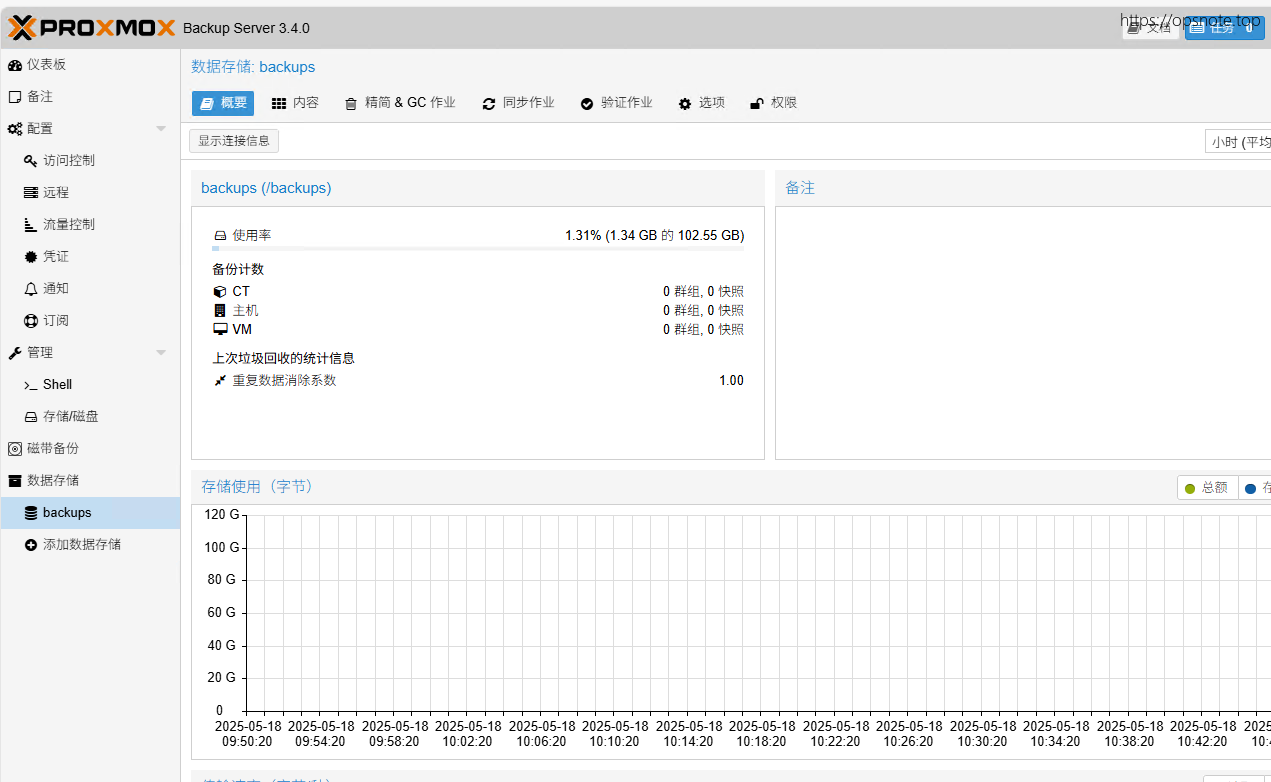Click the 磁带备份 tape backup icon
The width and height of the screenshot is (1271, 782).
[x=15, y=449]
